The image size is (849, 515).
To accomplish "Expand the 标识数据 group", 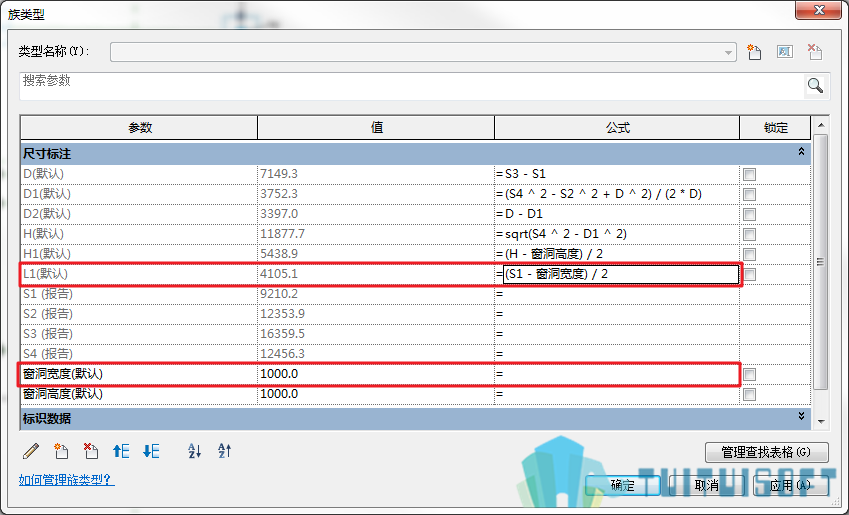I will pos(801,416).
